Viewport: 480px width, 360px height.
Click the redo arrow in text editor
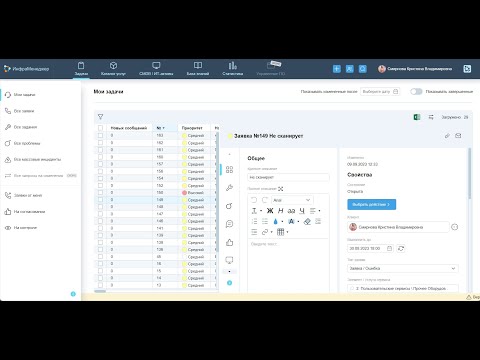coord(265,200)
